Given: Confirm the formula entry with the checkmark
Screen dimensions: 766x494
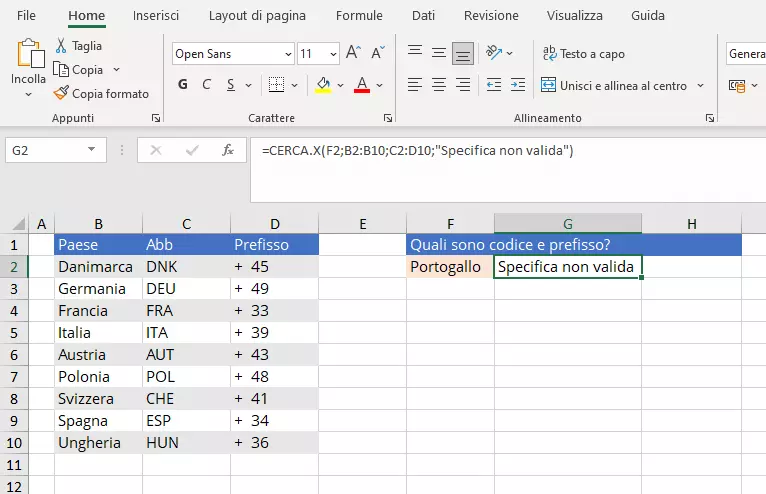Looking at the screenshot, I should pos(192,150).
